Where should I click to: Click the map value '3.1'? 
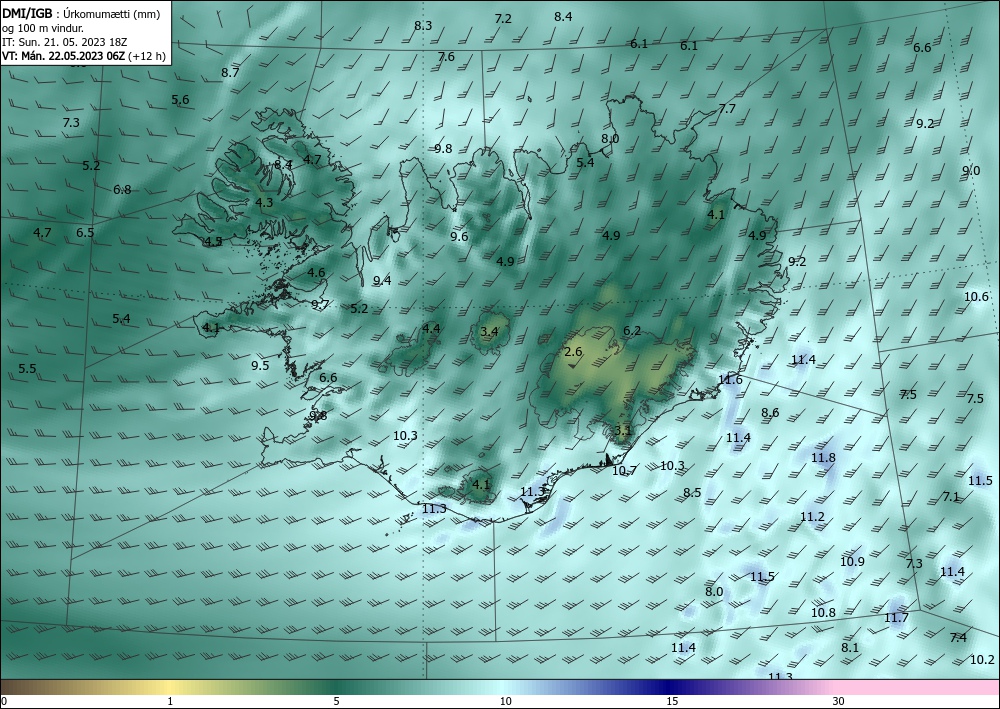coord(622,430)
